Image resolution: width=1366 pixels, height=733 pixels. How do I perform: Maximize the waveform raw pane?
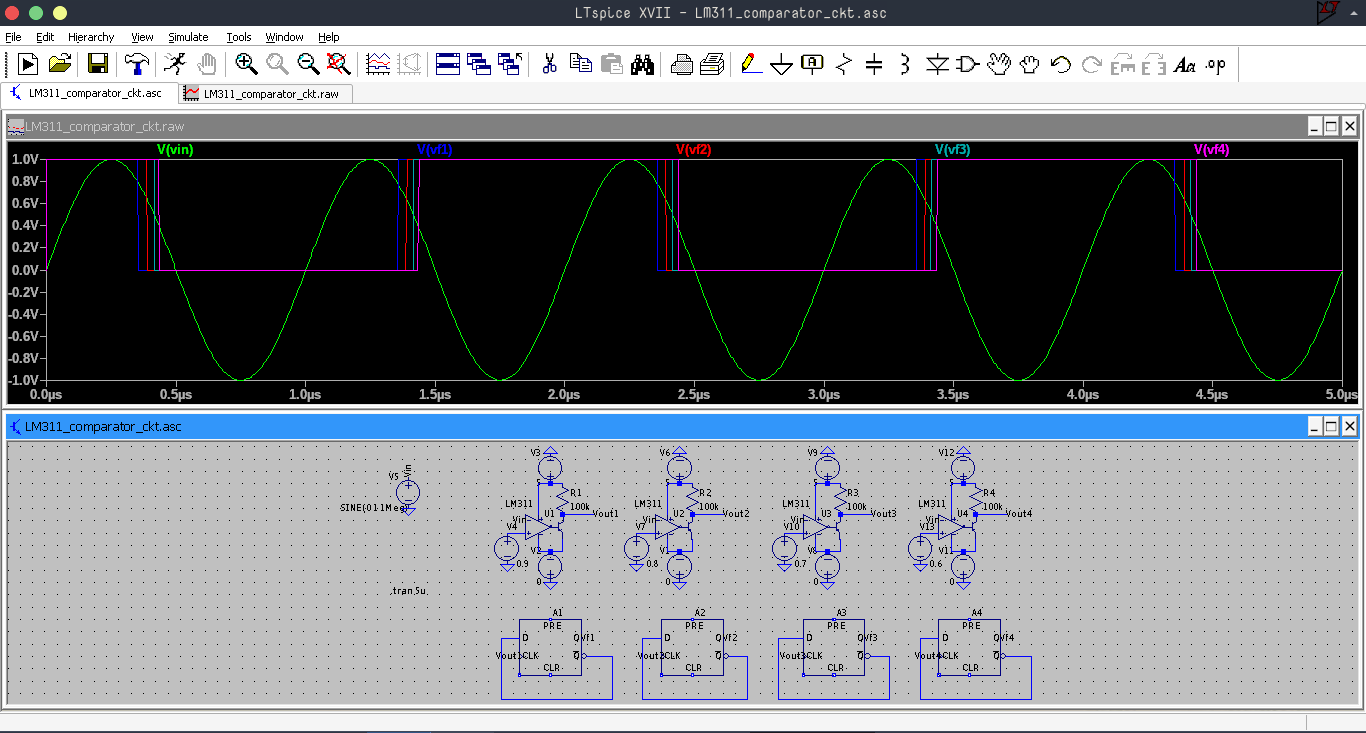pos(1331,126)
